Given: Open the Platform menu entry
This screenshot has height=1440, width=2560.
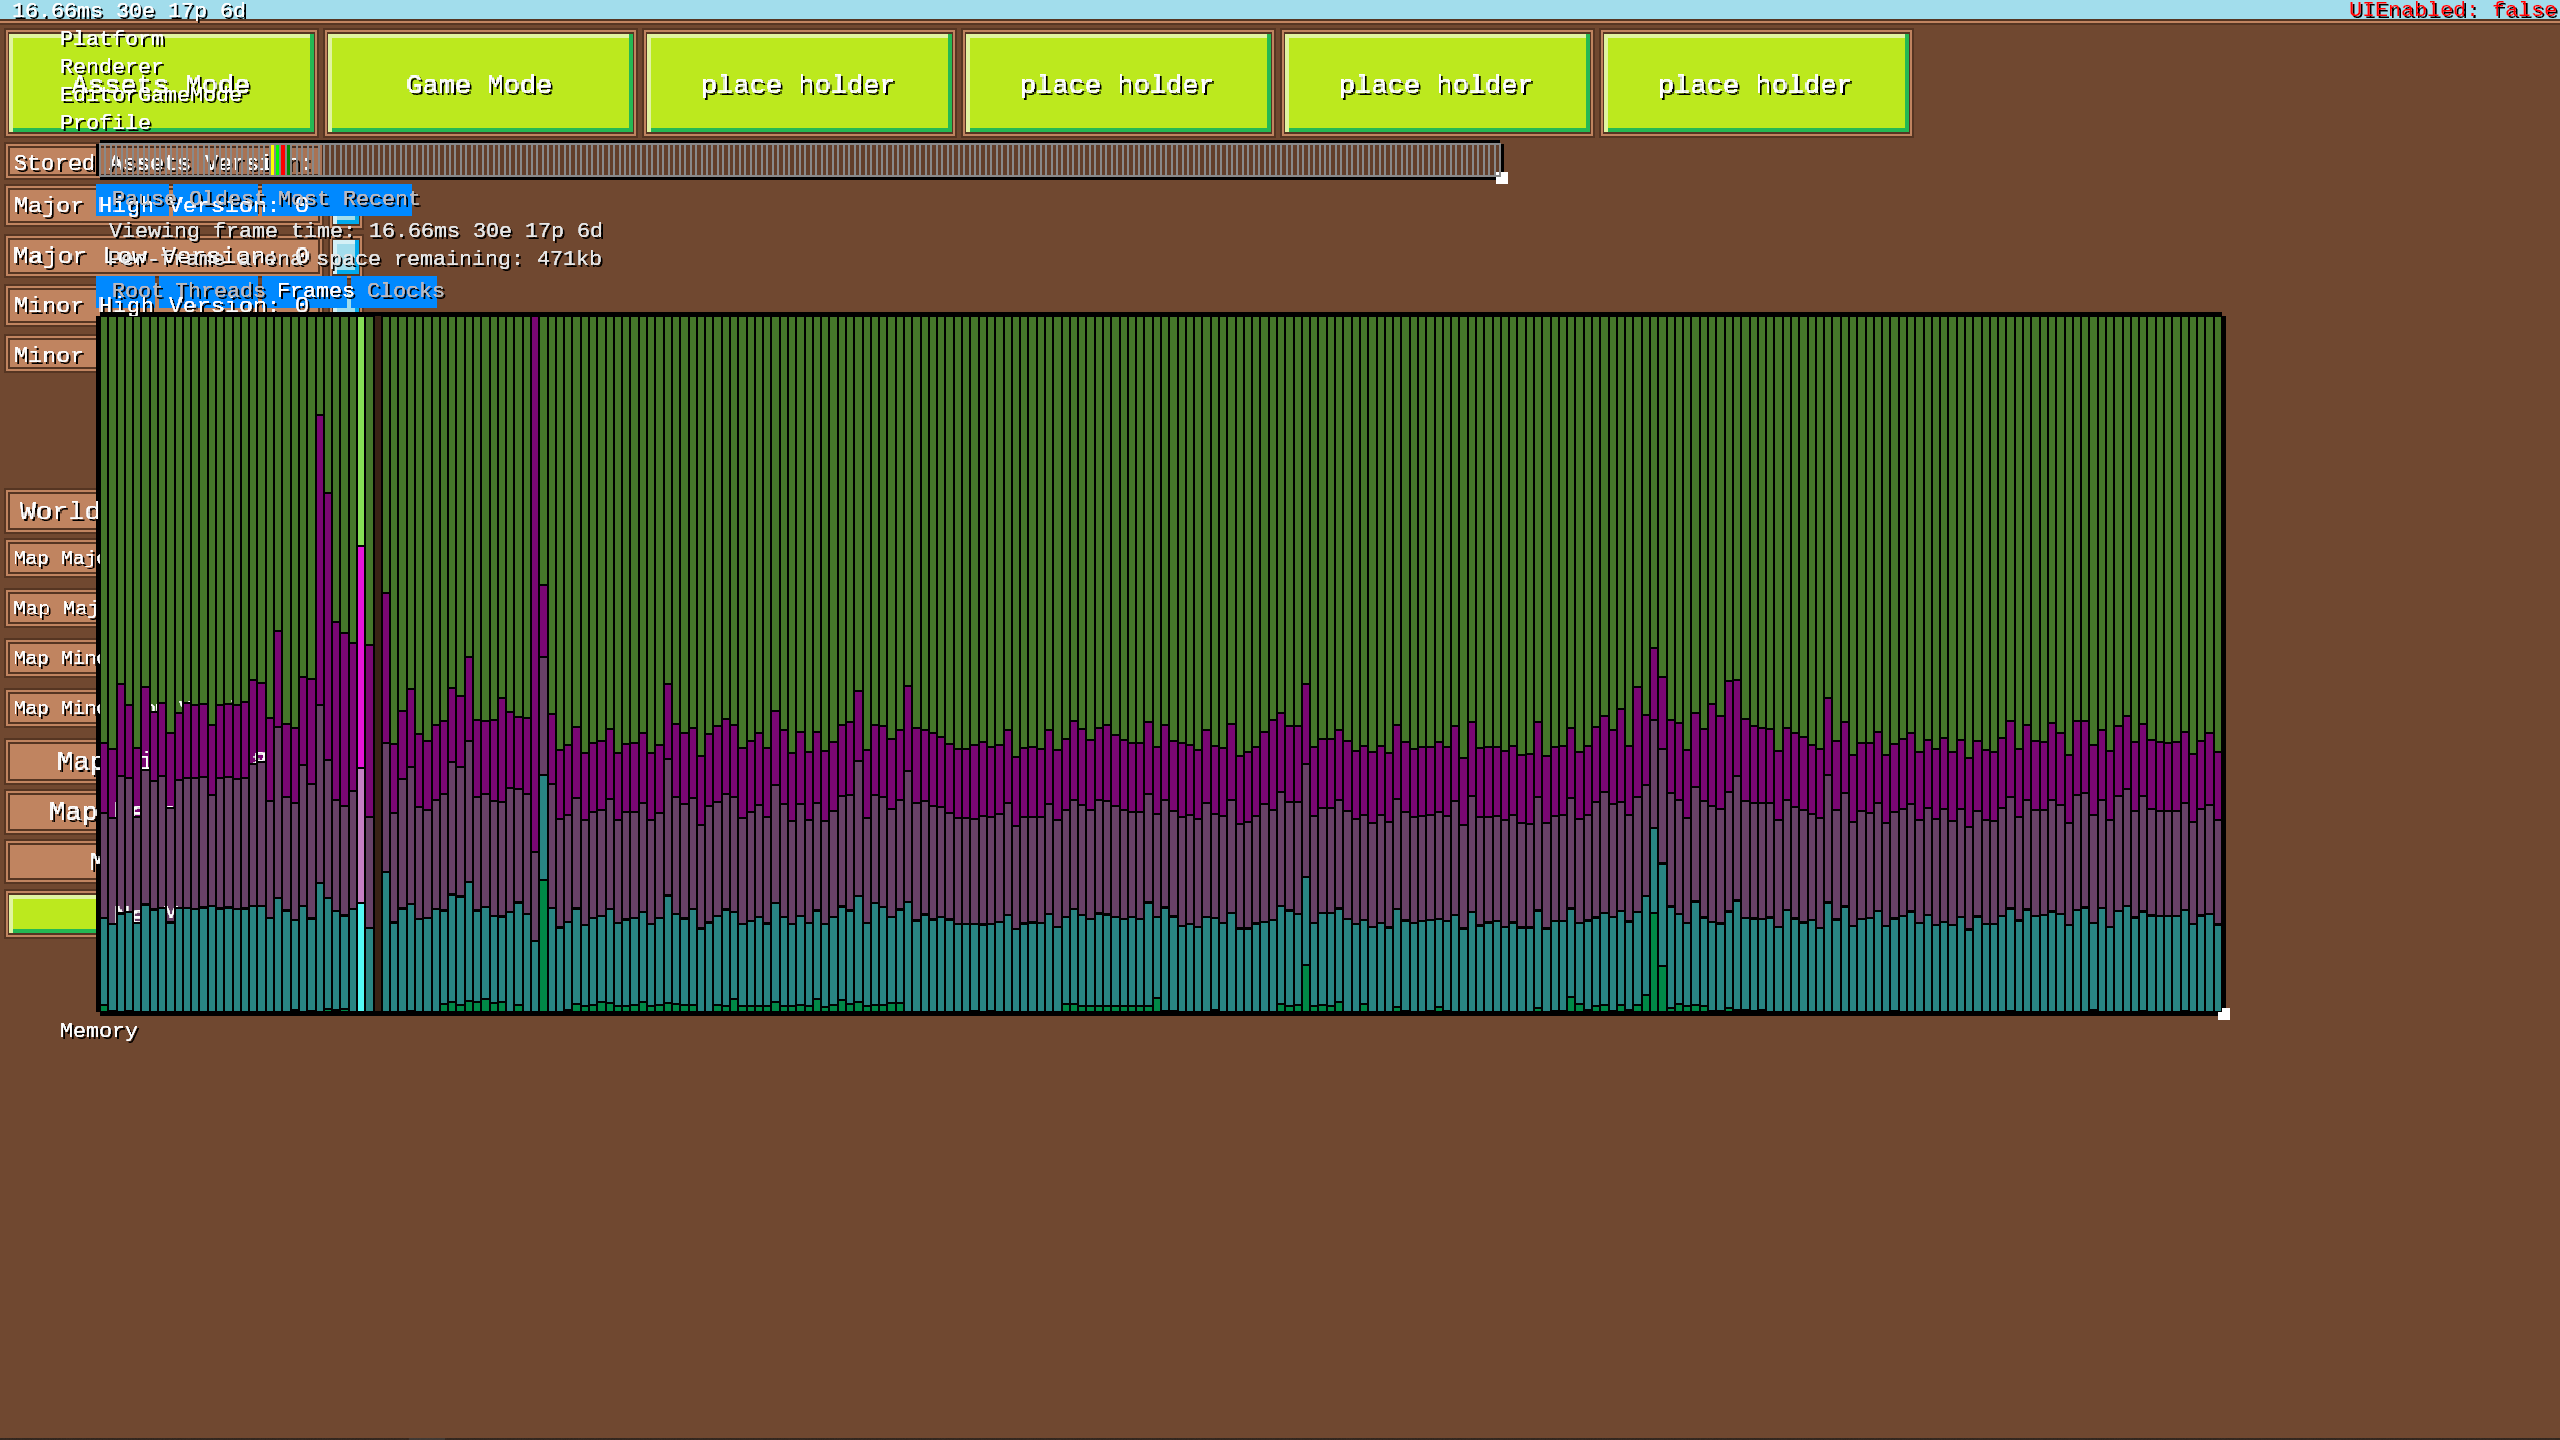Looking at the screenshot, I should pyautogui.click(x=112, y=41).
